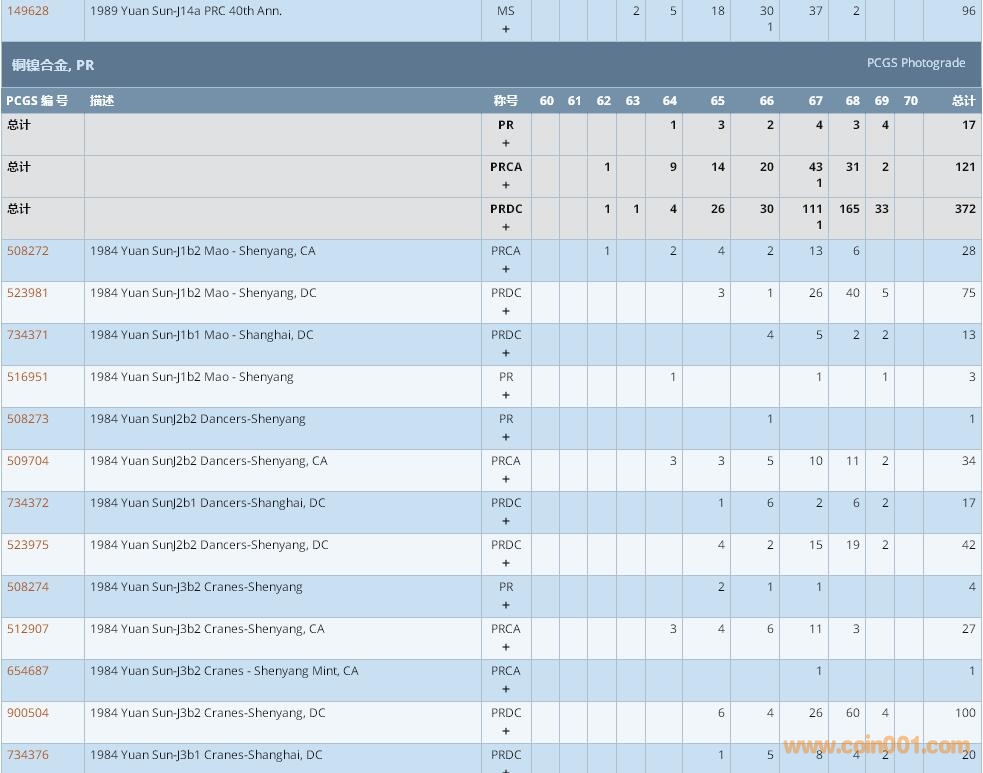Click the 总计 column header on the right

click(x=962, y=101)
